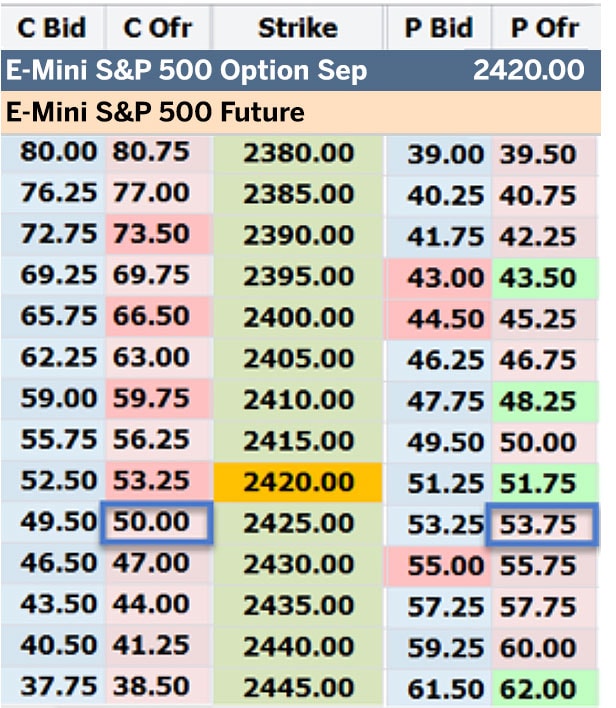Select the Strike column header
Image resolution: width=616 pixels, height=708 pixels.
pos(298,27)
